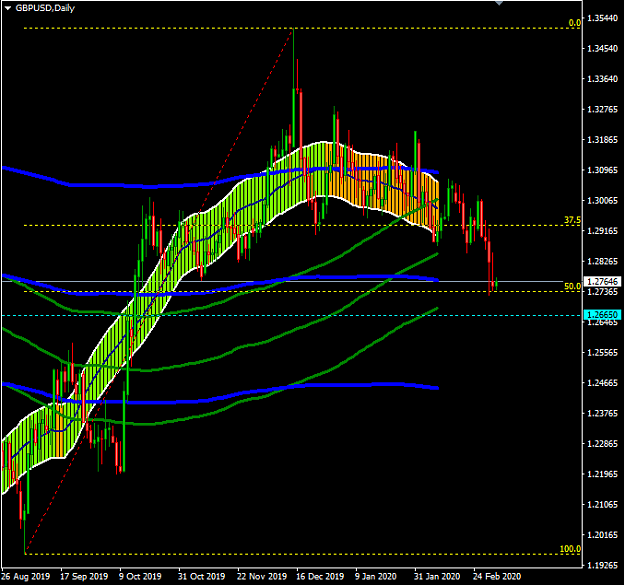The image size is (625, 585).
Task: Click the 1.28265 price axis label
Action: tap(603, 261)
